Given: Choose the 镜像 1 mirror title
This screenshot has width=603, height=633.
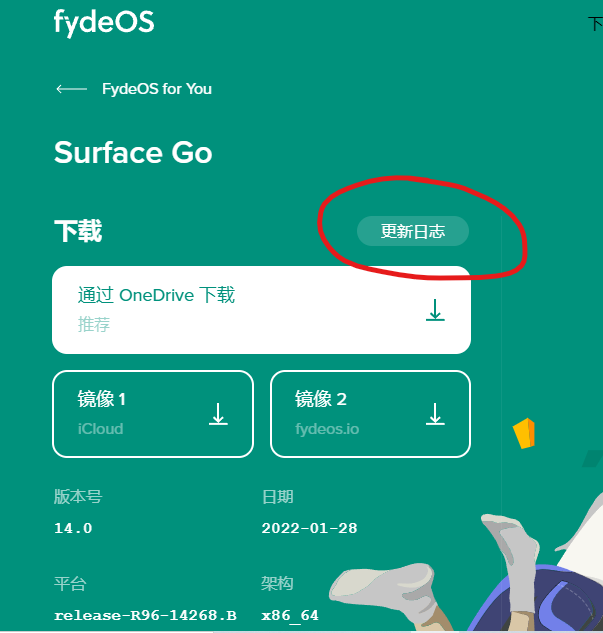Looking at the screenshot, I should (102, 399).
